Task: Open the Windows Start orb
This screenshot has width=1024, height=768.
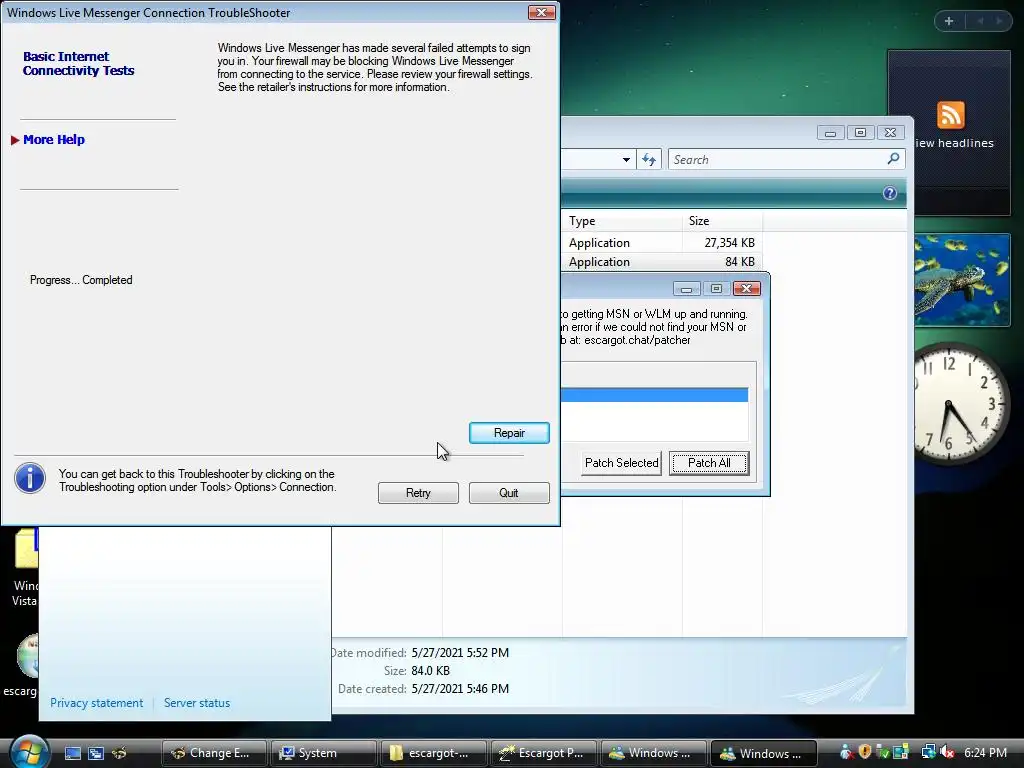Action: point(29,751)
